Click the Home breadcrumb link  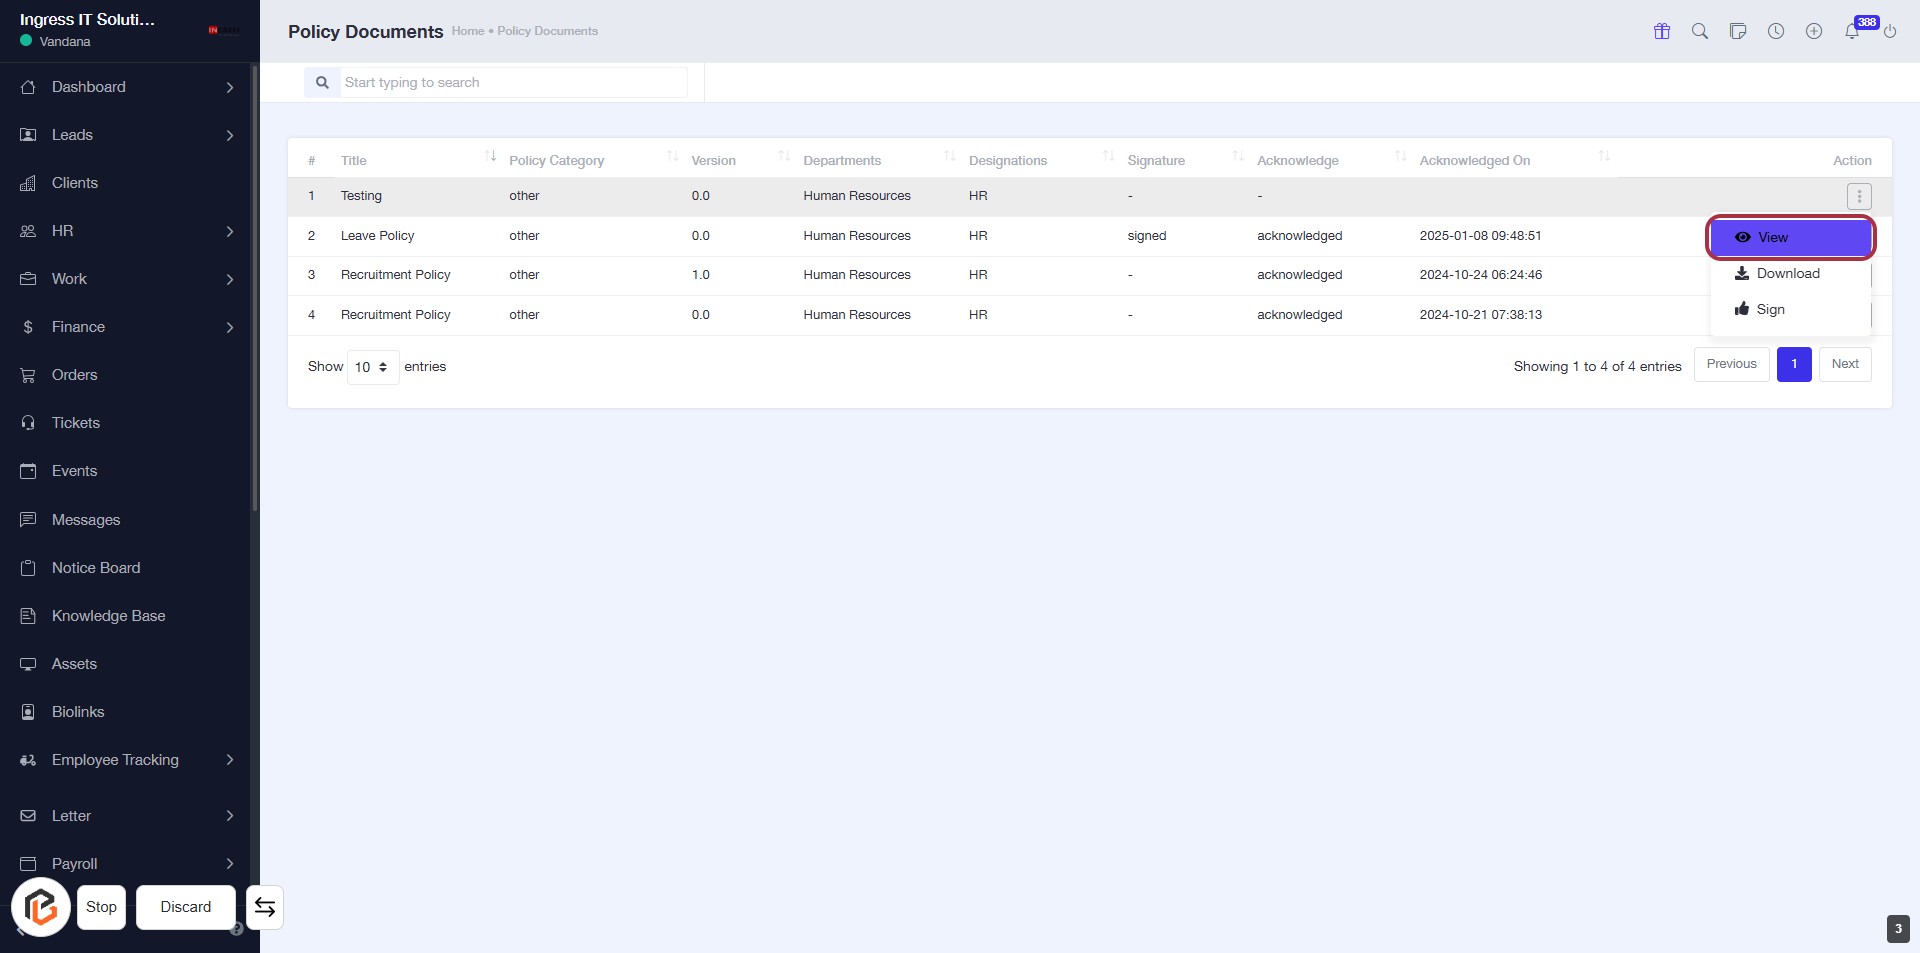pos(467,31)
